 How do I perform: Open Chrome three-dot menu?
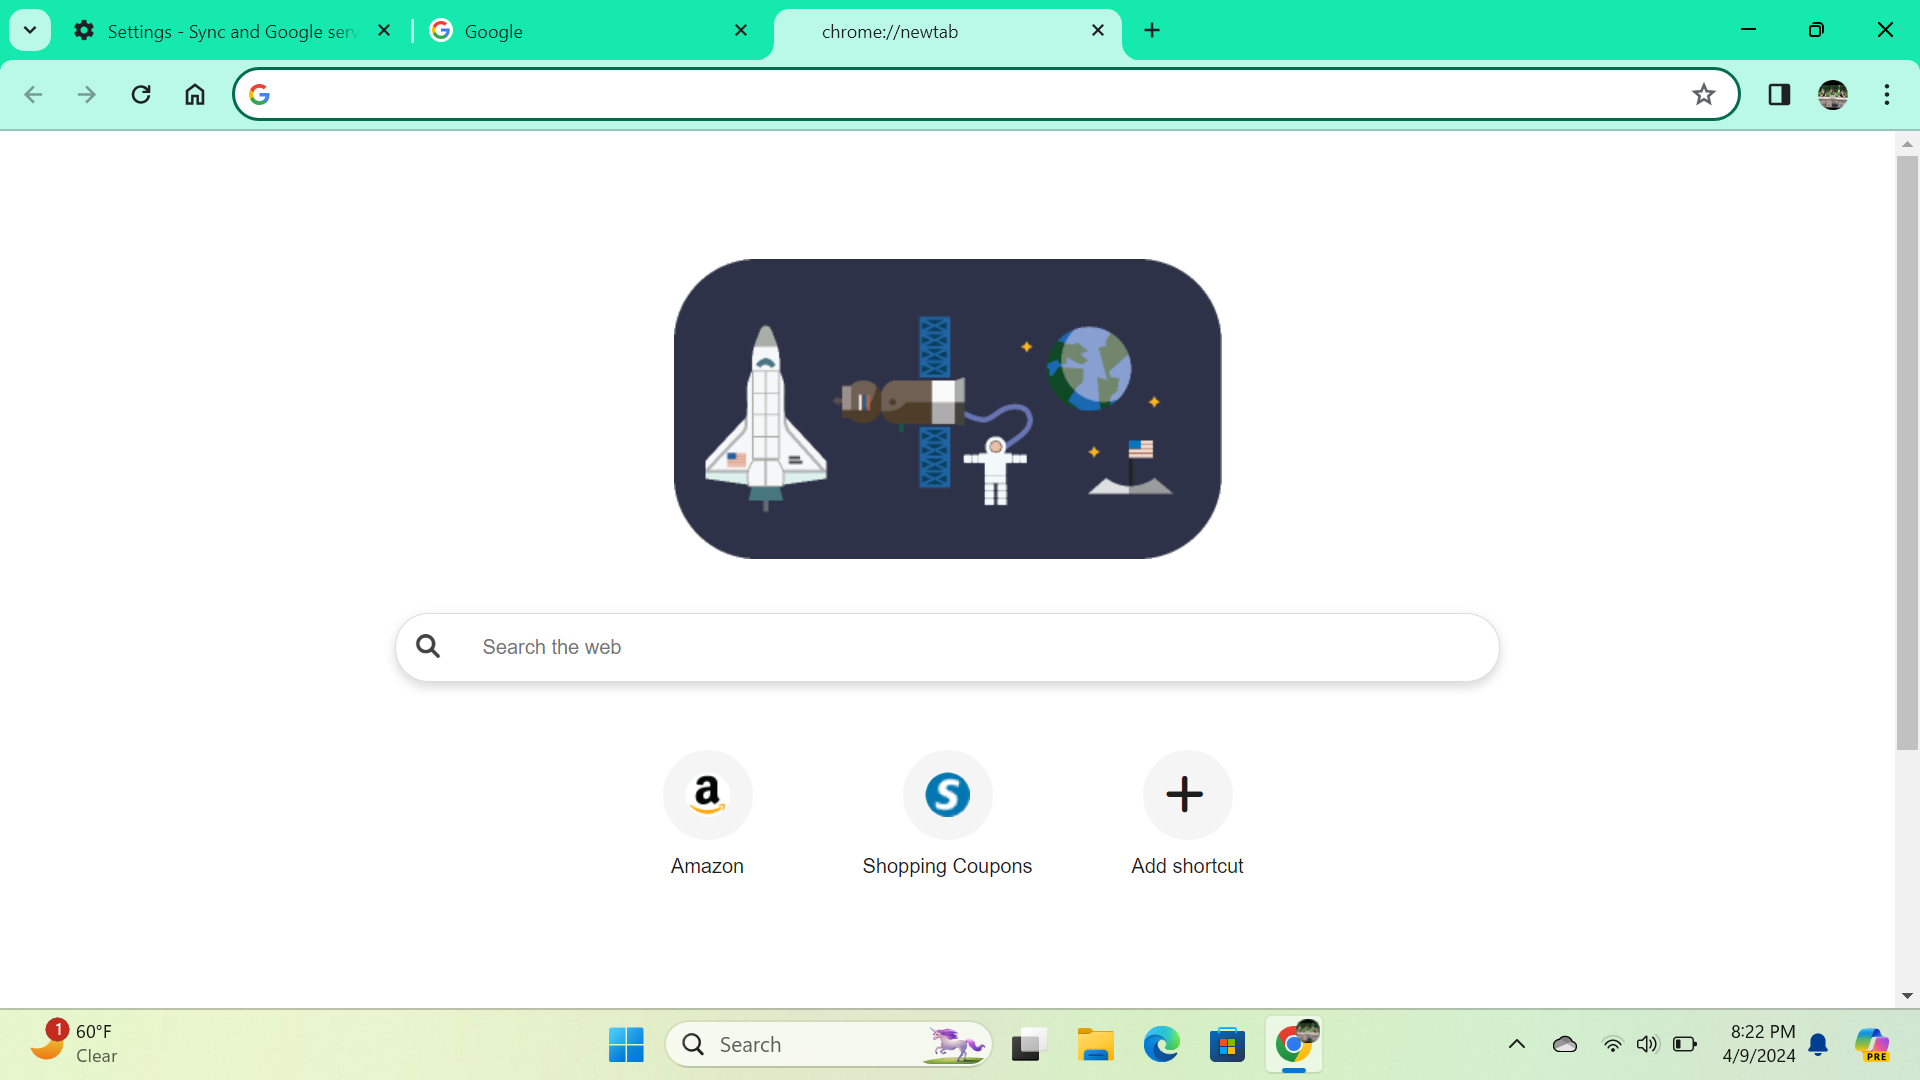pyautogui.click(x=1886, y=94)
